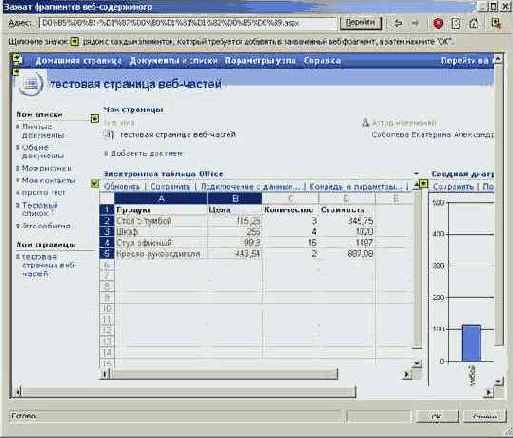Screen dimensions: 513x438
Task: Click the 'Перейти' button beside address field
Action: point(361,23)
